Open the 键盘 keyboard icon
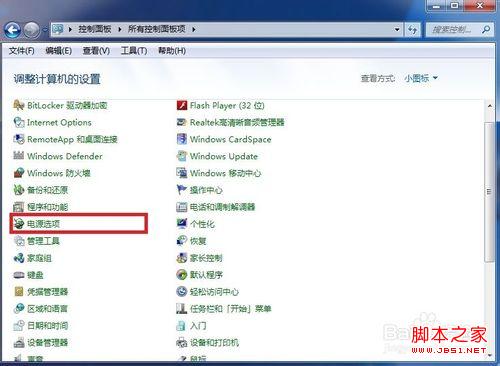This screenshot has height=366, width=500. coord(19,275)
